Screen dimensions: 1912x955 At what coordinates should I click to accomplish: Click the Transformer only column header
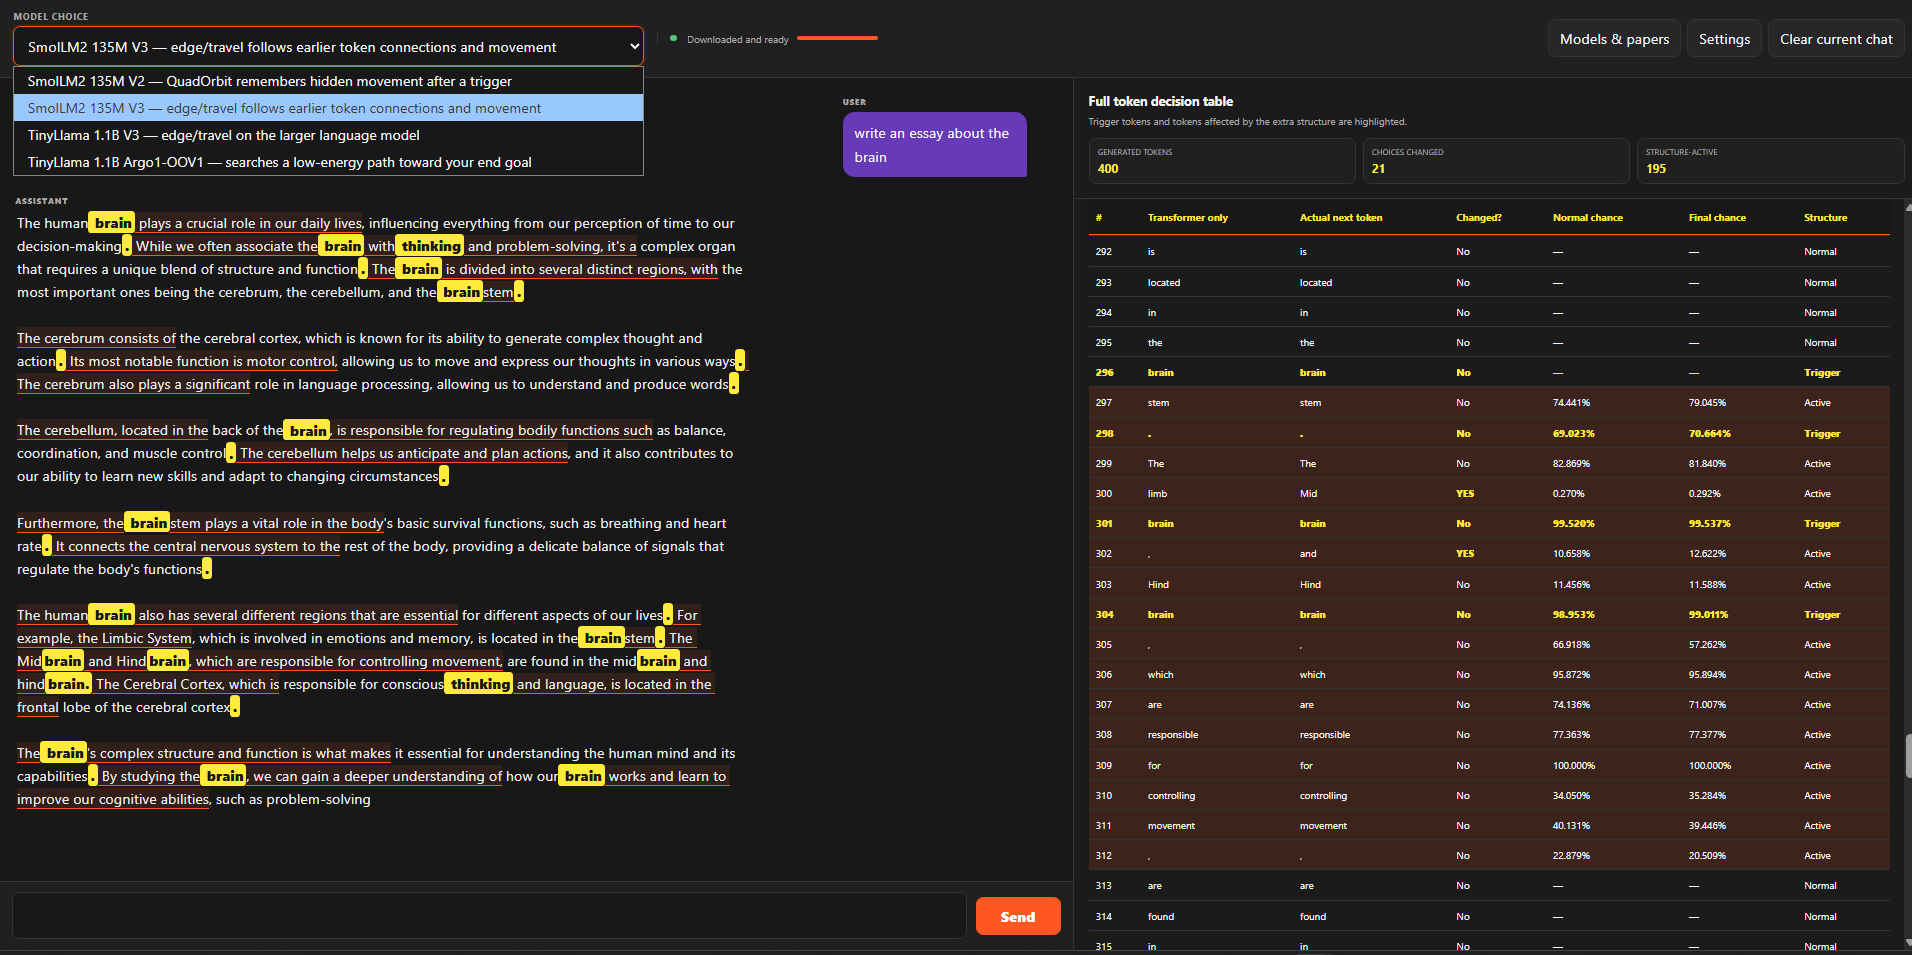pos(1187,218)
